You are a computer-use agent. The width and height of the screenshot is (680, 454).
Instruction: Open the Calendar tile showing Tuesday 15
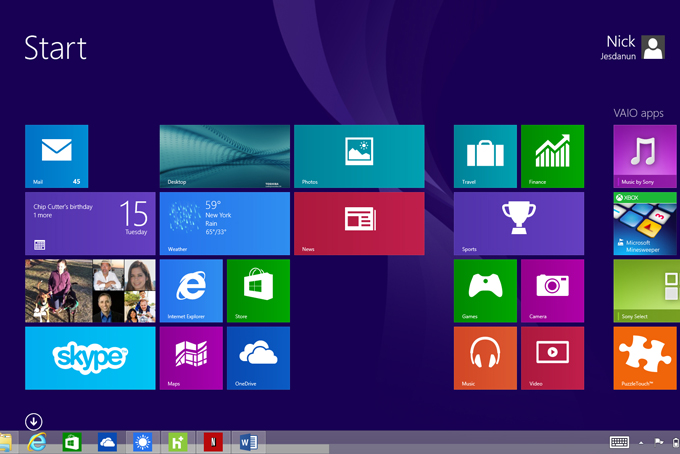tap(90, 223)
